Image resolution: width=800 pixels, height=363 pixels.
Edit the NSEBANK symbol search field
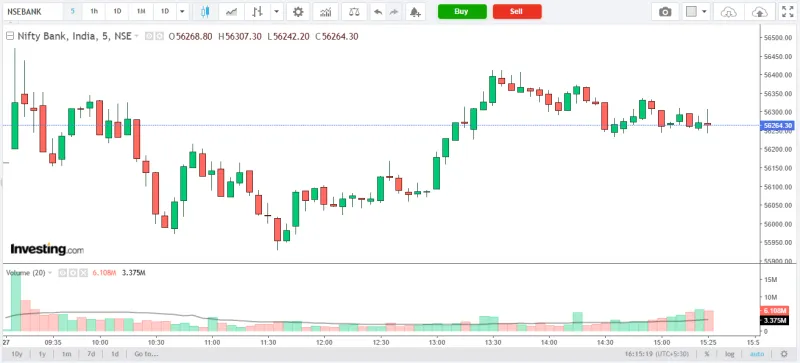point(32,11)
